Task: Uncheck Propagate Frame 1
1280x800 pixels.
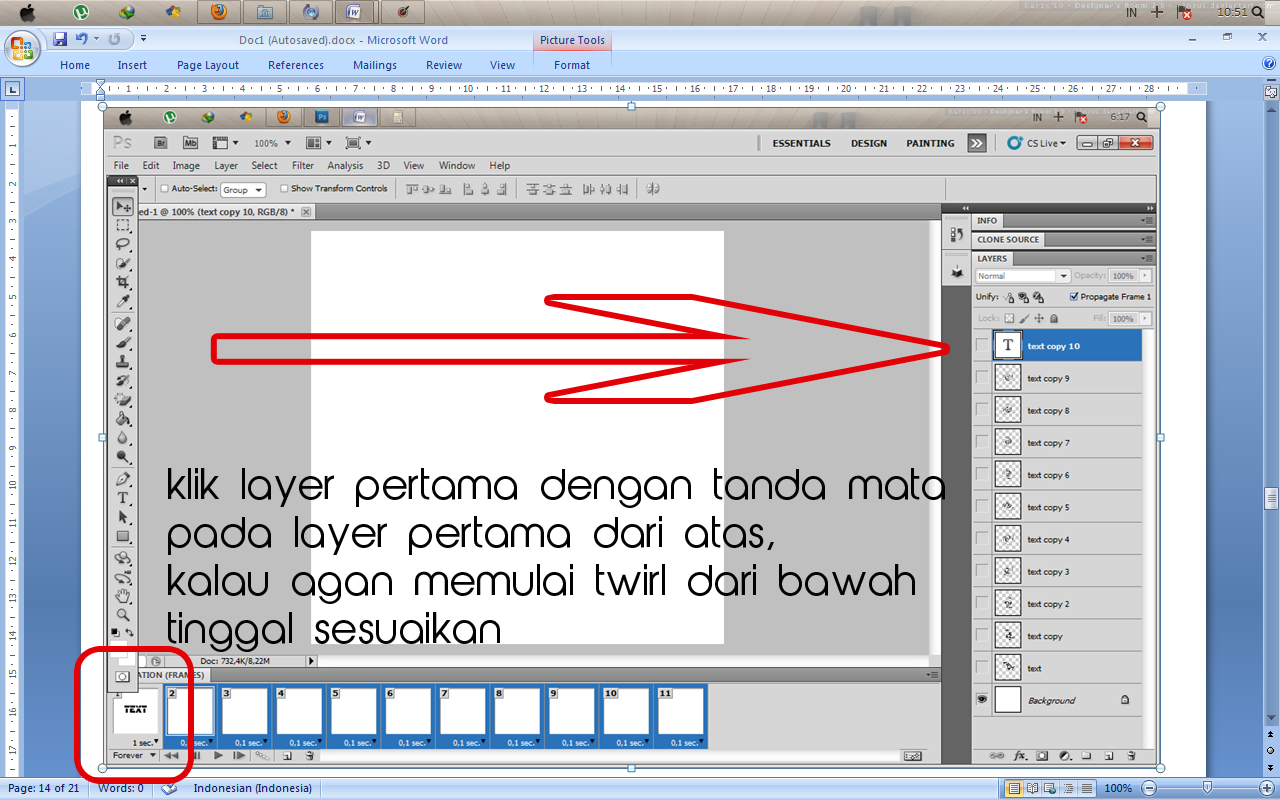Action: point(1076,296)
